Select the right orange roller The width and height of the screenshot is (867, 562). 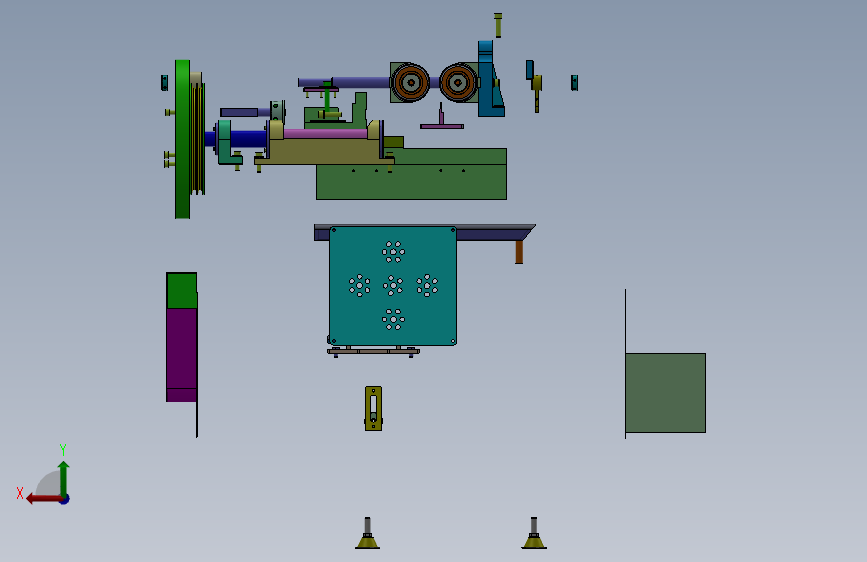point(458,82)
